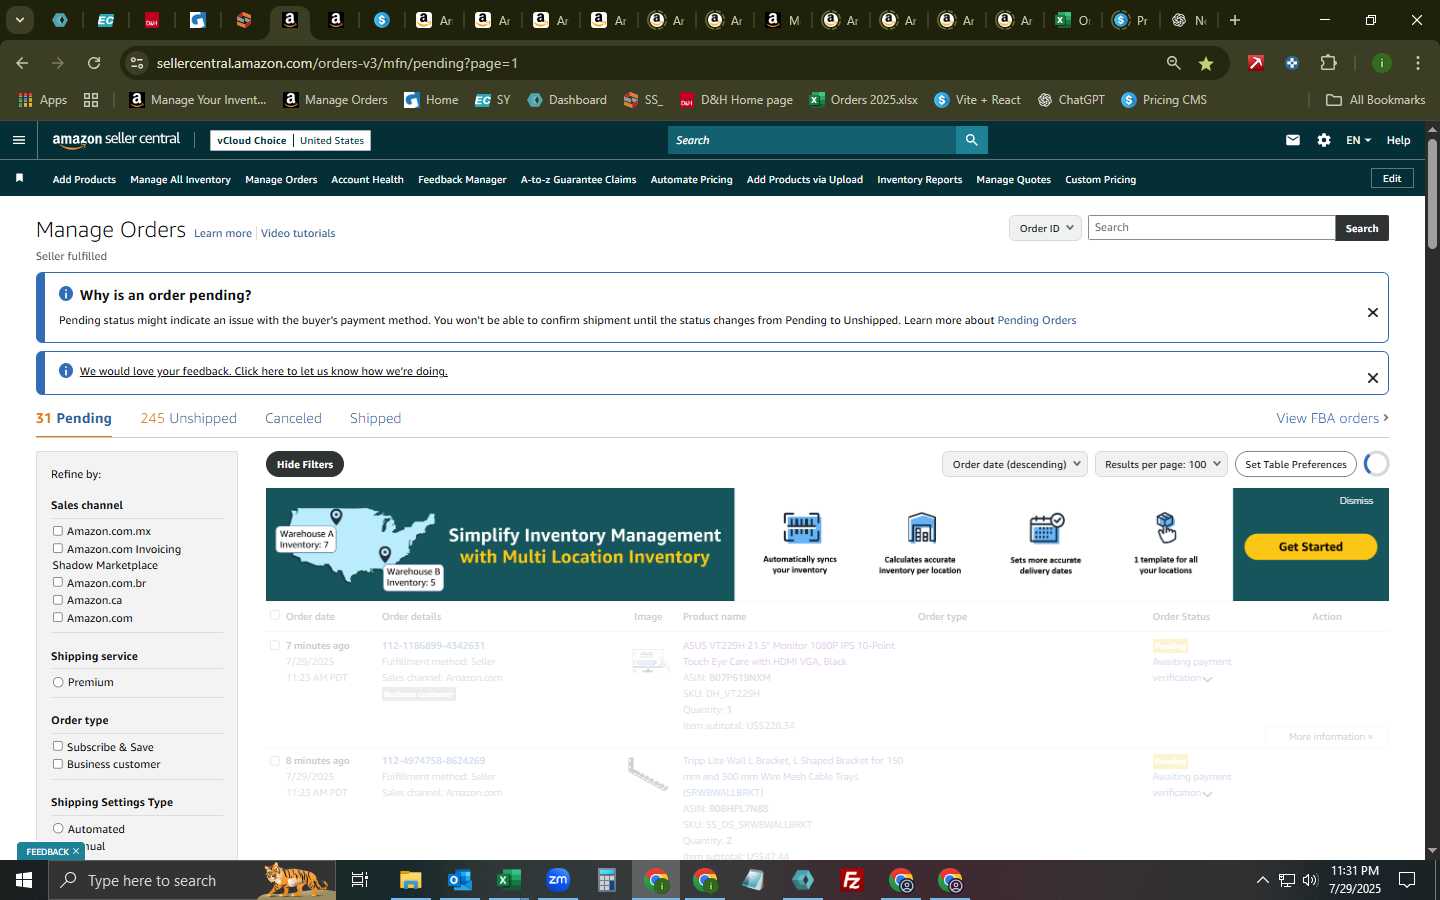The width and height of the screenshot is (1440, 900).
Task: Check the Amazon.com.mx sales channel filter
Action: 58,531
